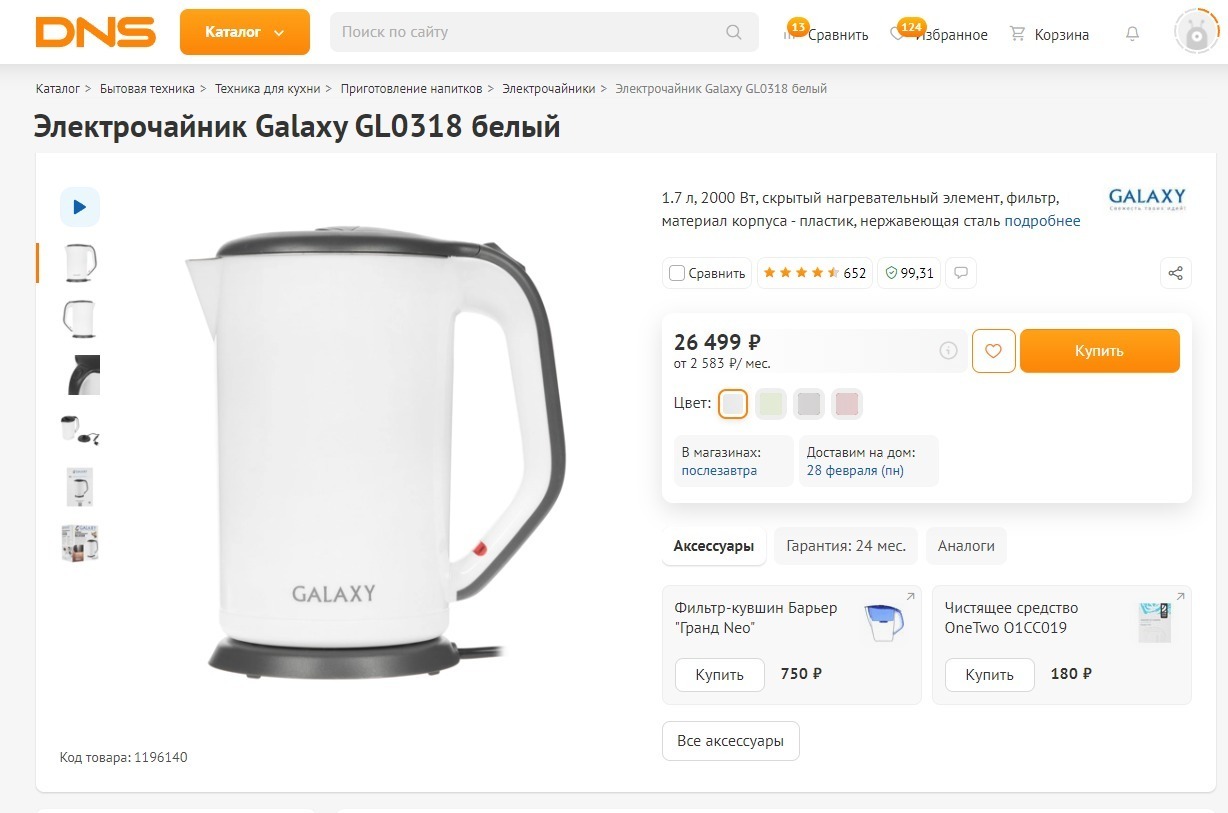This screenshot has width=1228, height=813.
Task: Click the search magnifier icon
Action: (734, 32)
